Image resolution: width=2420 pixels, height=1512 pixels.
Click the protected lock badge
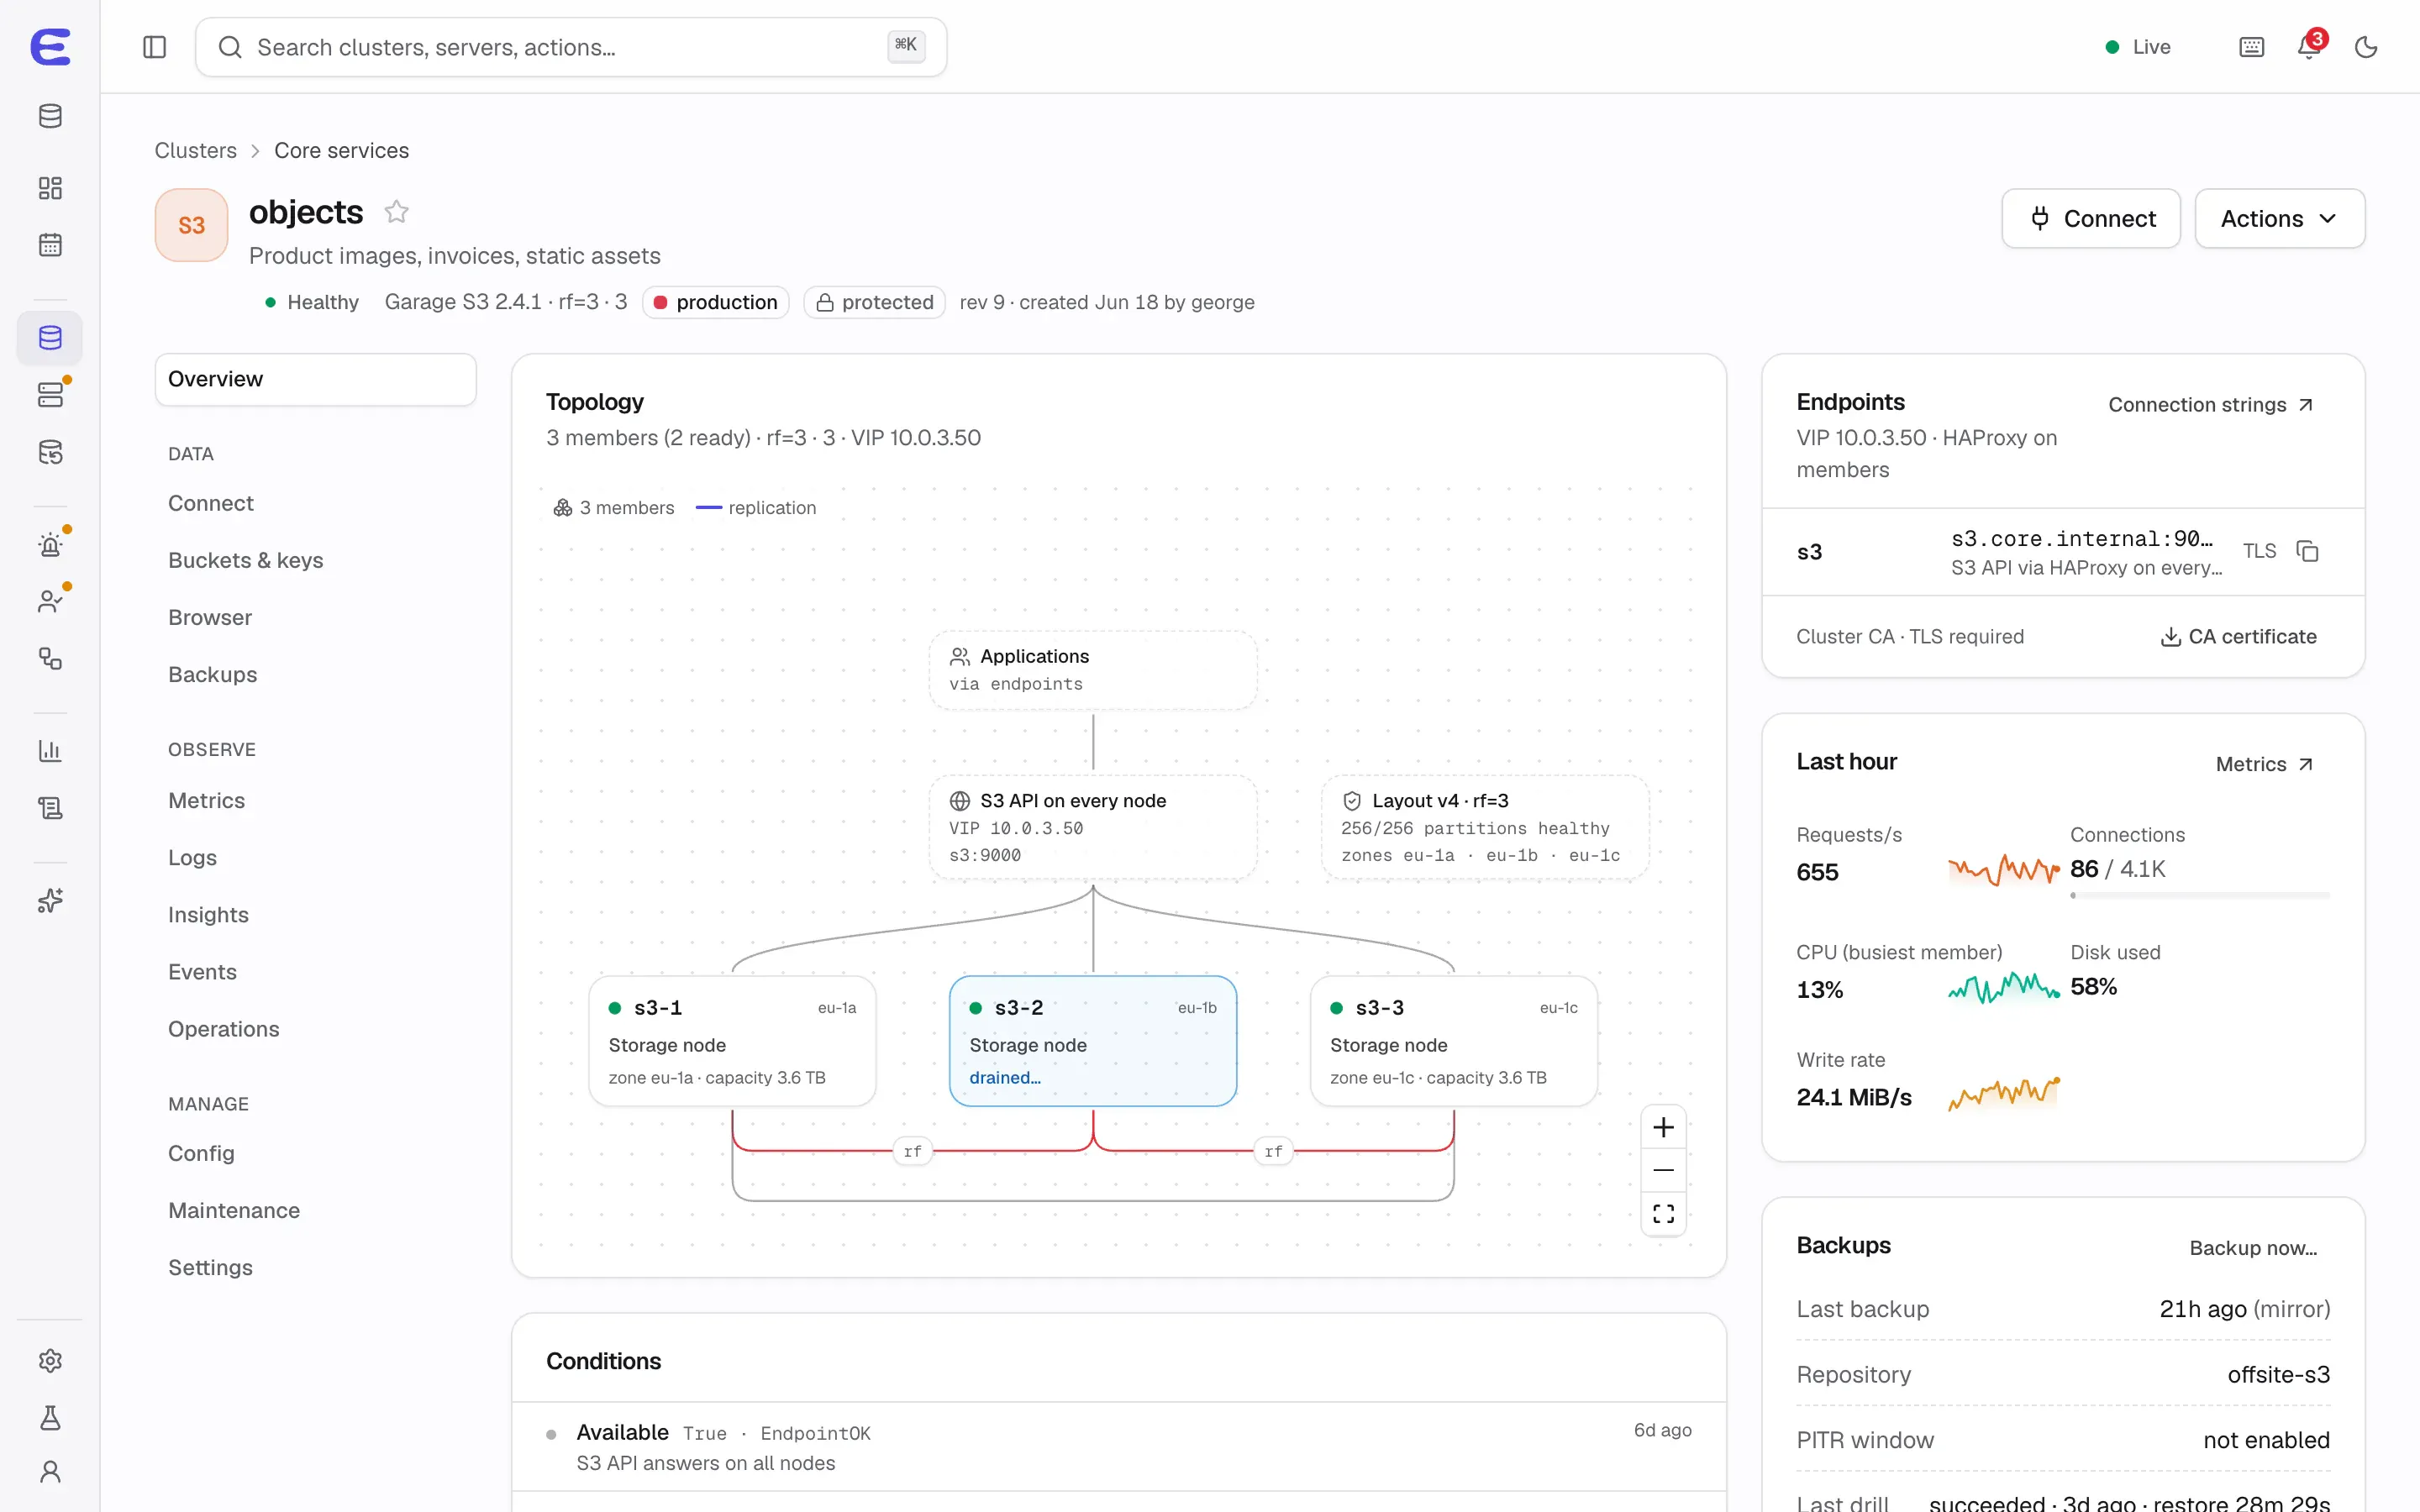click(x=874, y=302)
